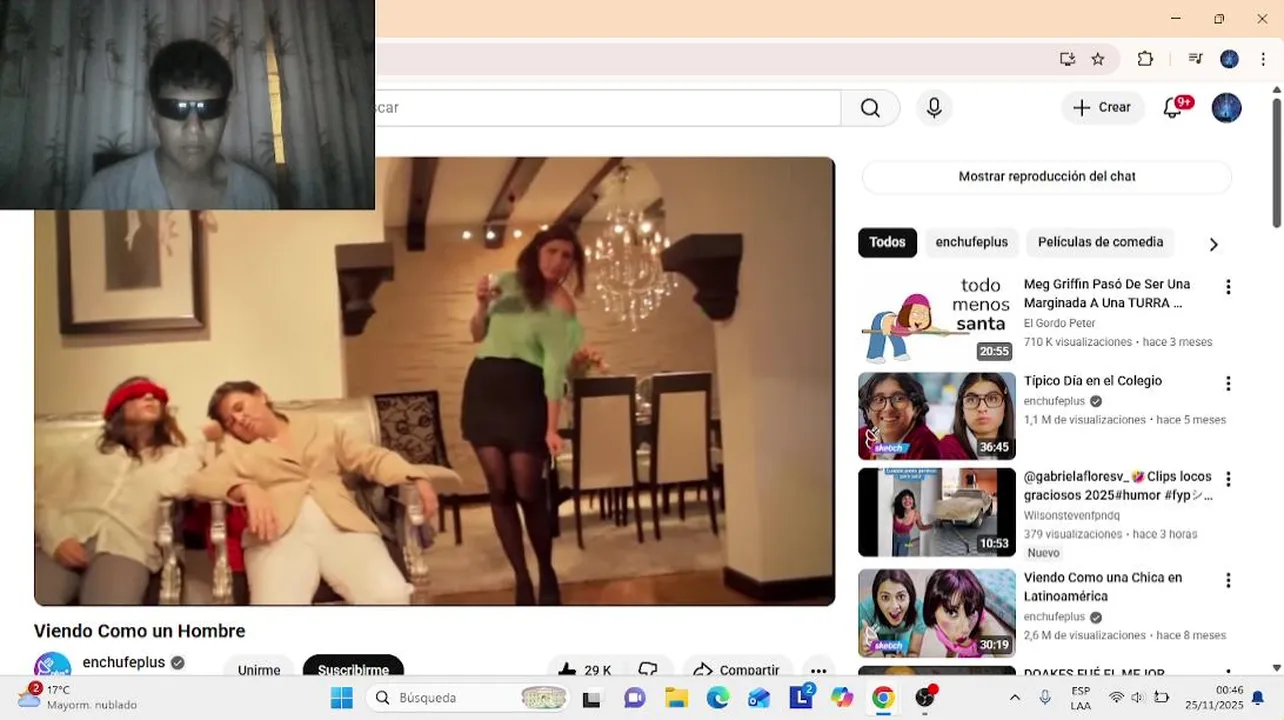This screenshot has width=1284, height=720.
Task: Open Chrome three-dot menu
Action: 1263,59
